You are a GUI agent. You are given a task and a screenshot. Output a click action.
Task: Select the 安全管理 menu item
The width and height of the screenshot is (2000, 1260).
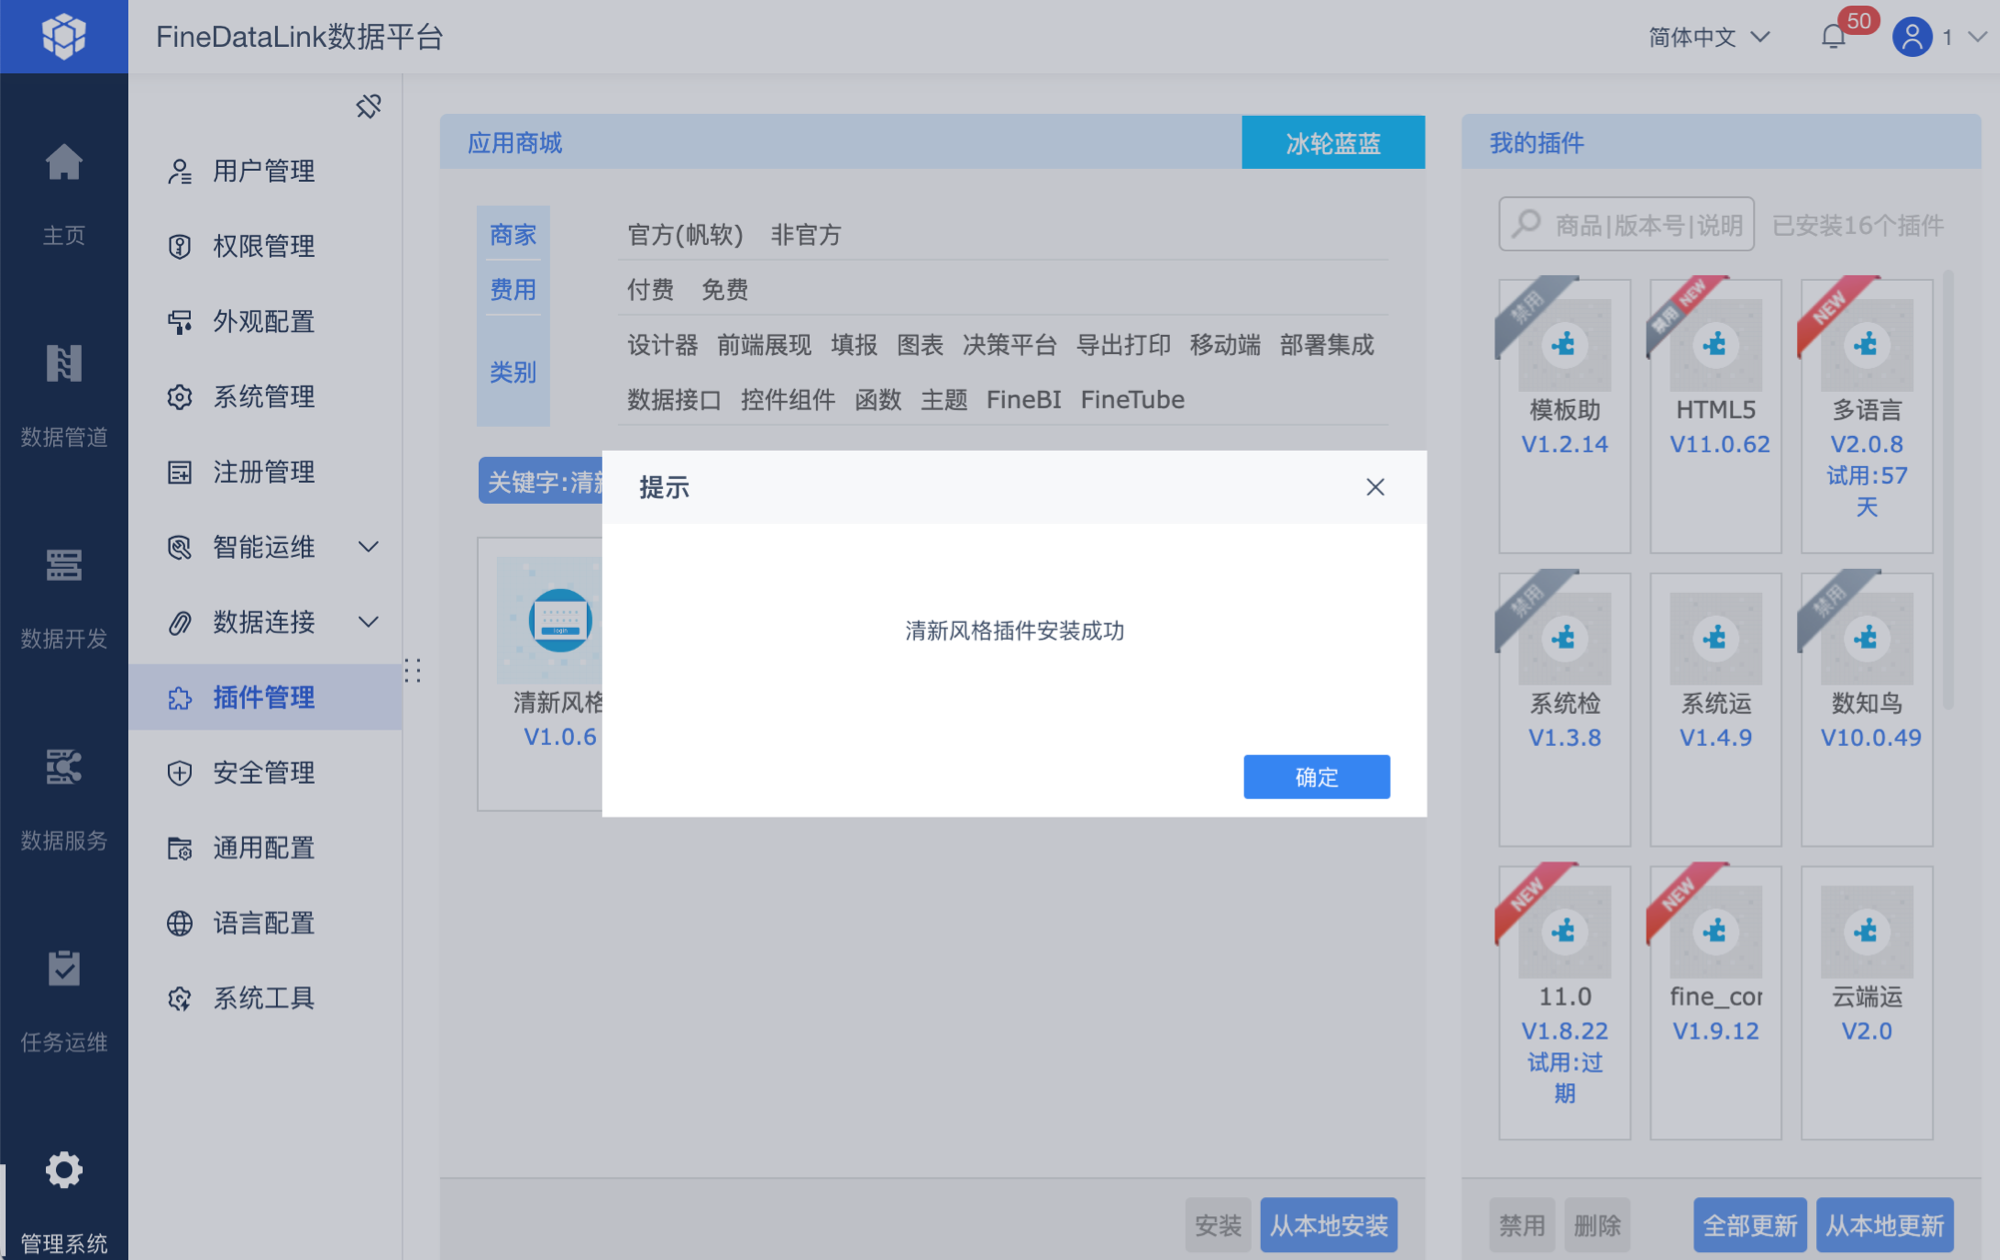(x=263, y=772)
